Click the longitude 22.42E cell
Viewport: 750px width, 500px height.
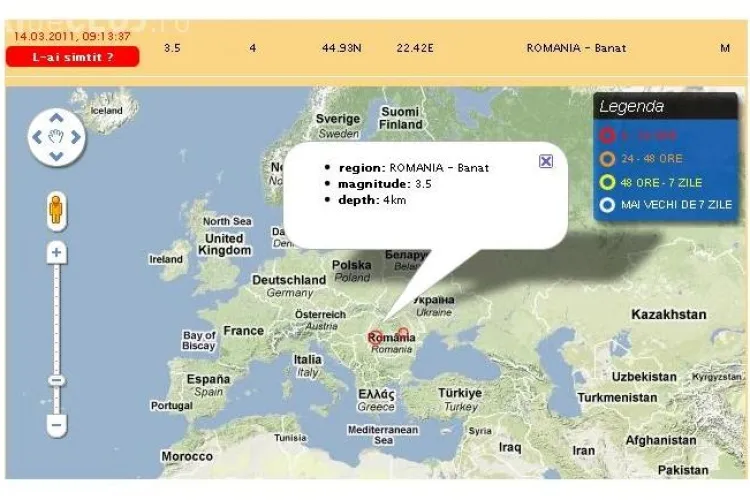point(415,48)
